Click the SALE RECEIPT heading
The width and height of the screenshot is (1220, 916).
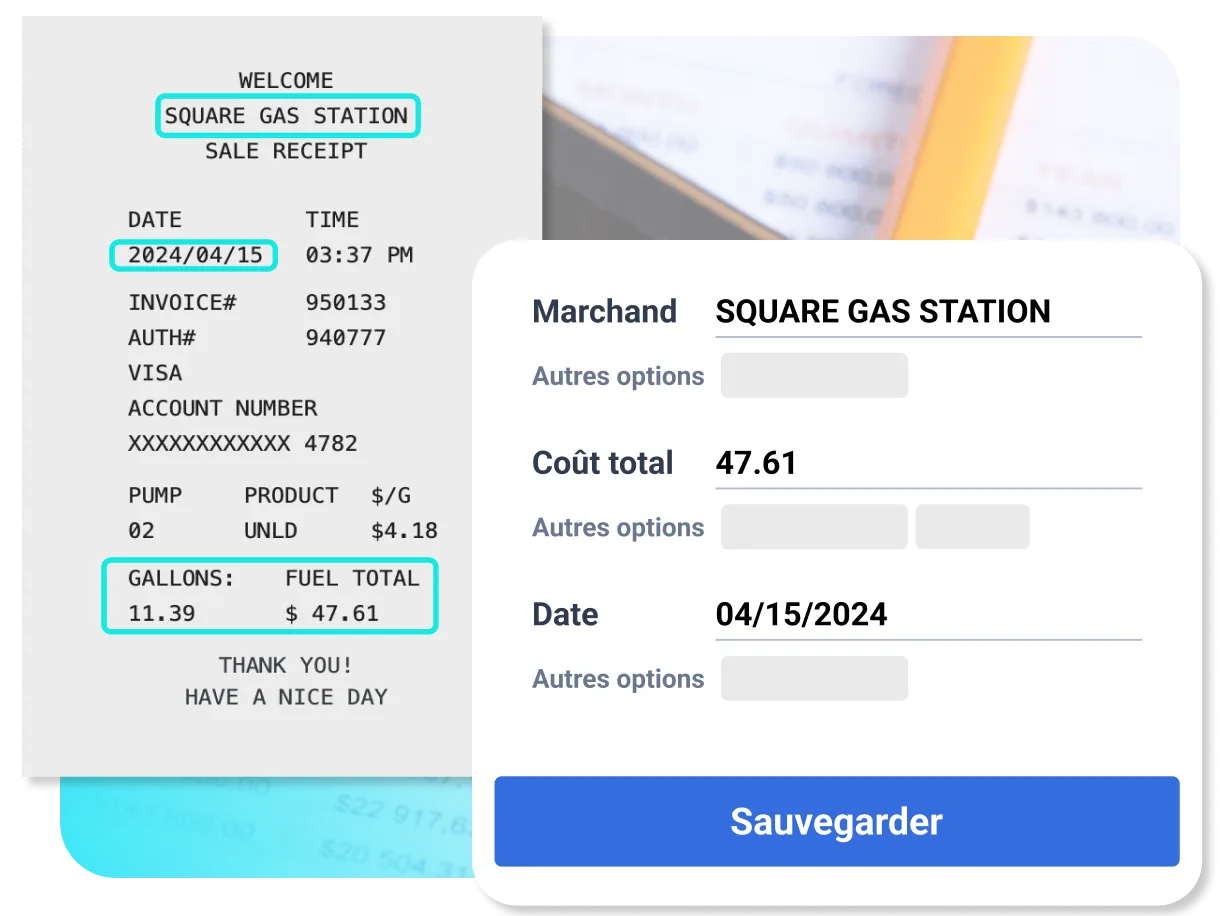286,151
